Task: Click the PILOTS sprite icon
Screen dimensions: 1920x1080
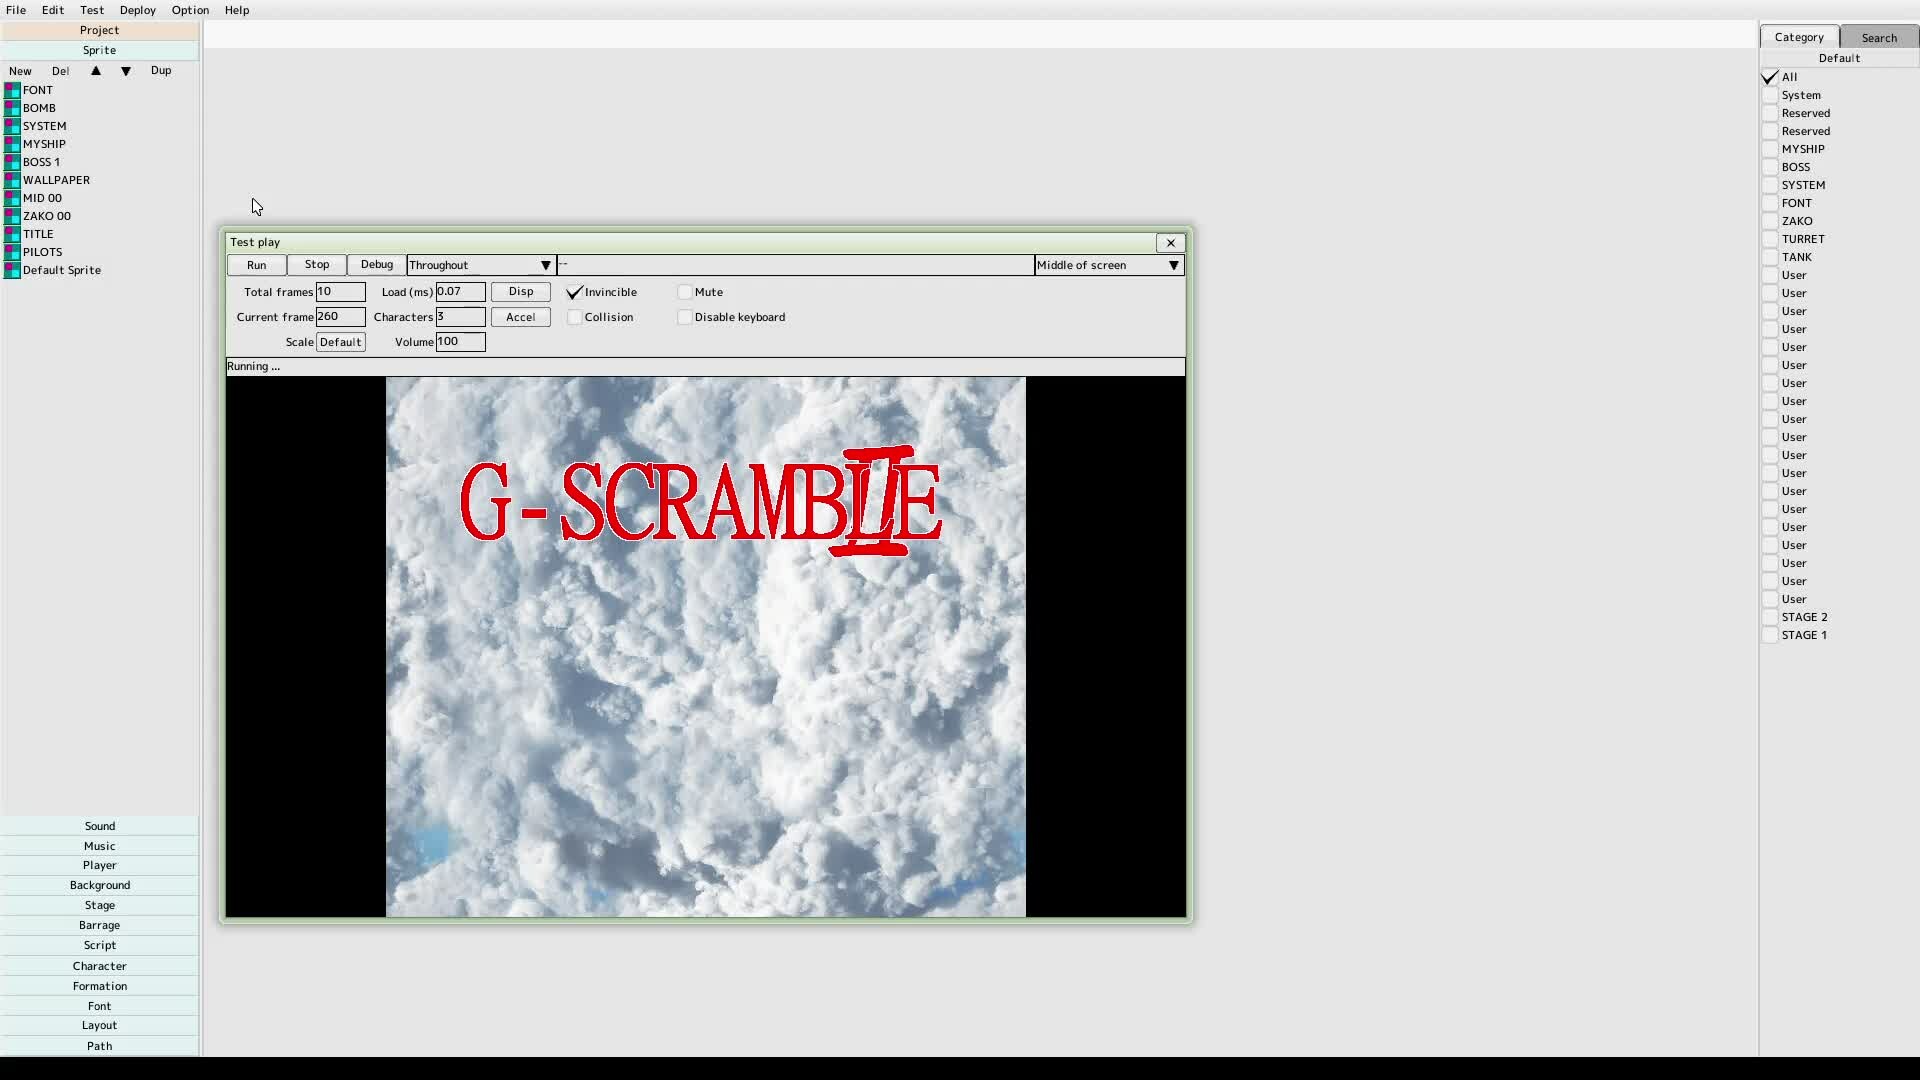Action: [x=12, y=252]
